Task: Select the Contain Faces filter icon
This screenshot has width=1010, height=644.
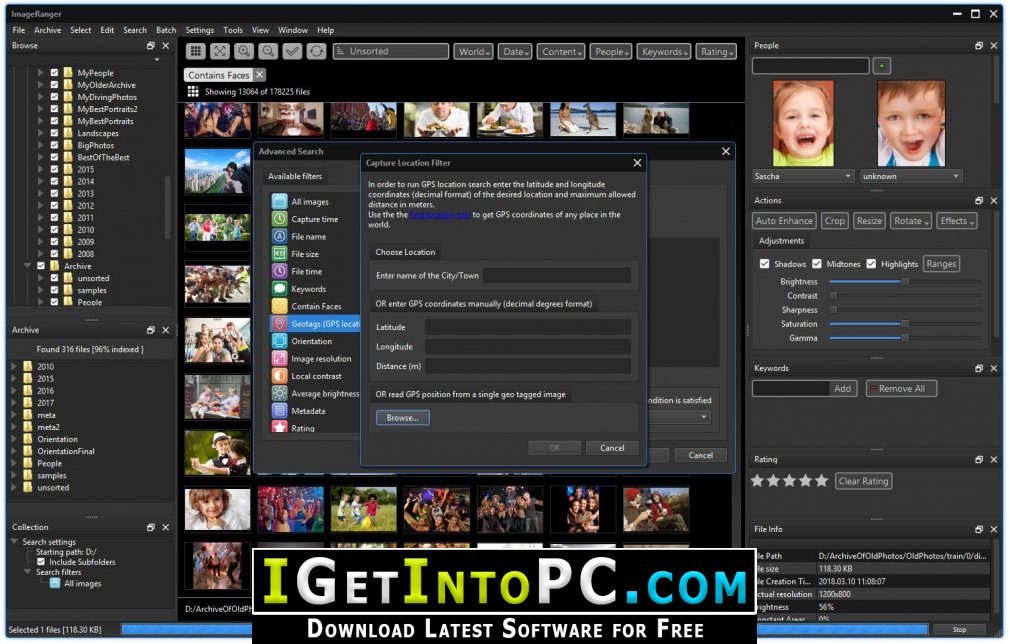Action: pyautogui.click(x=280, y=306)
